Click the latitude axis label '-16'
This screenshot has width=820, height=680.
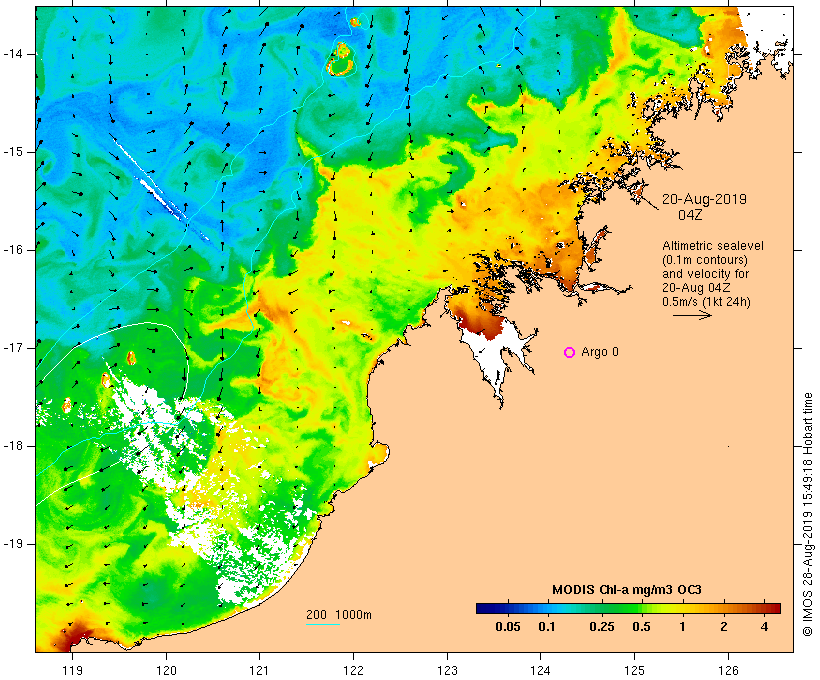click(x=13, y=250)
